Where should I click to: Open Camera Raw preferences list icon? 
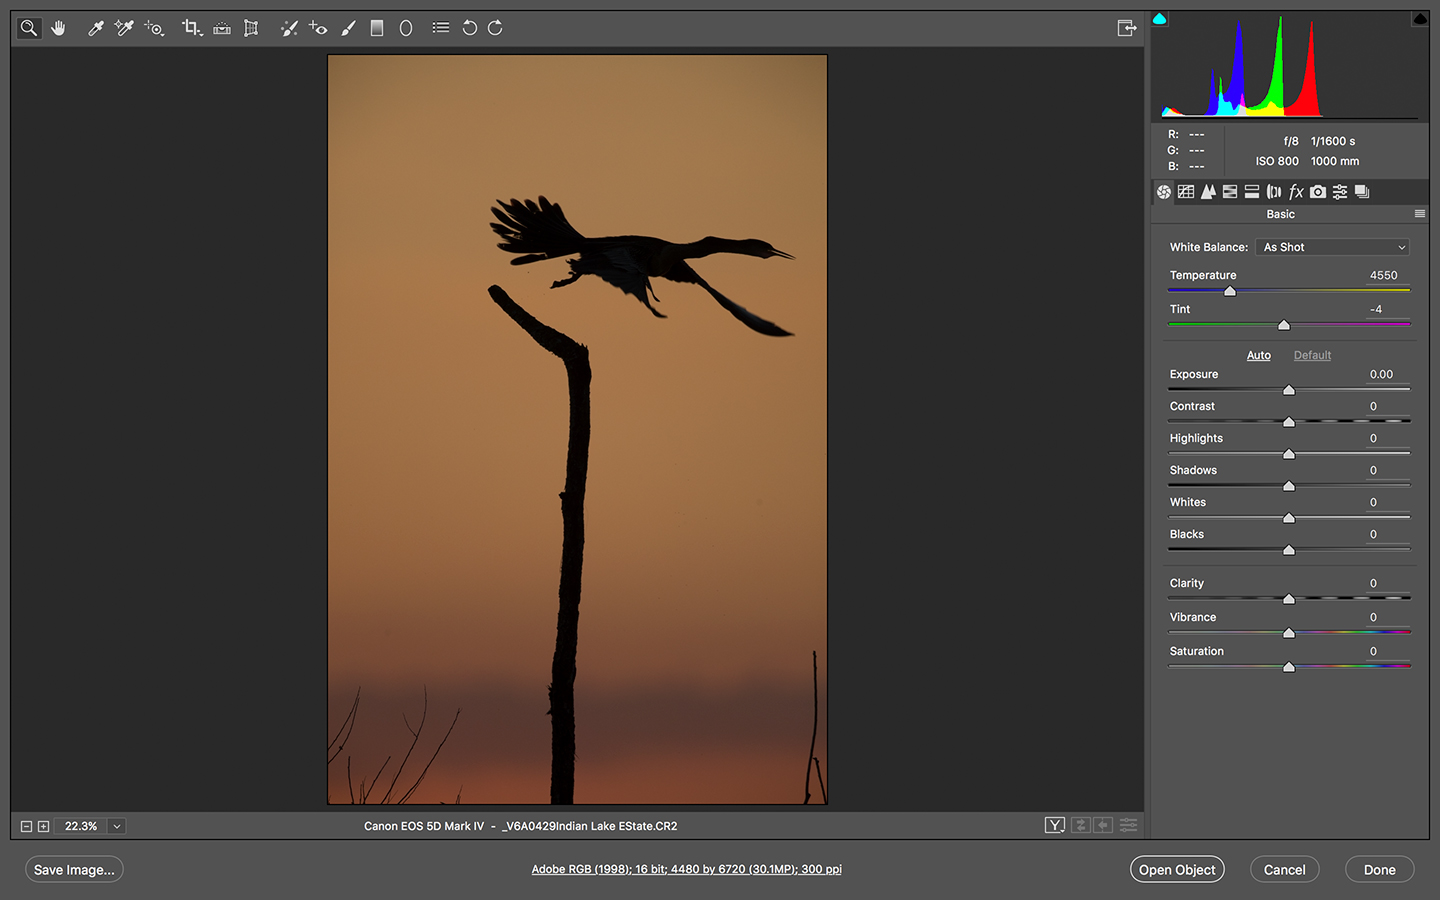click(x=441, y=28)
